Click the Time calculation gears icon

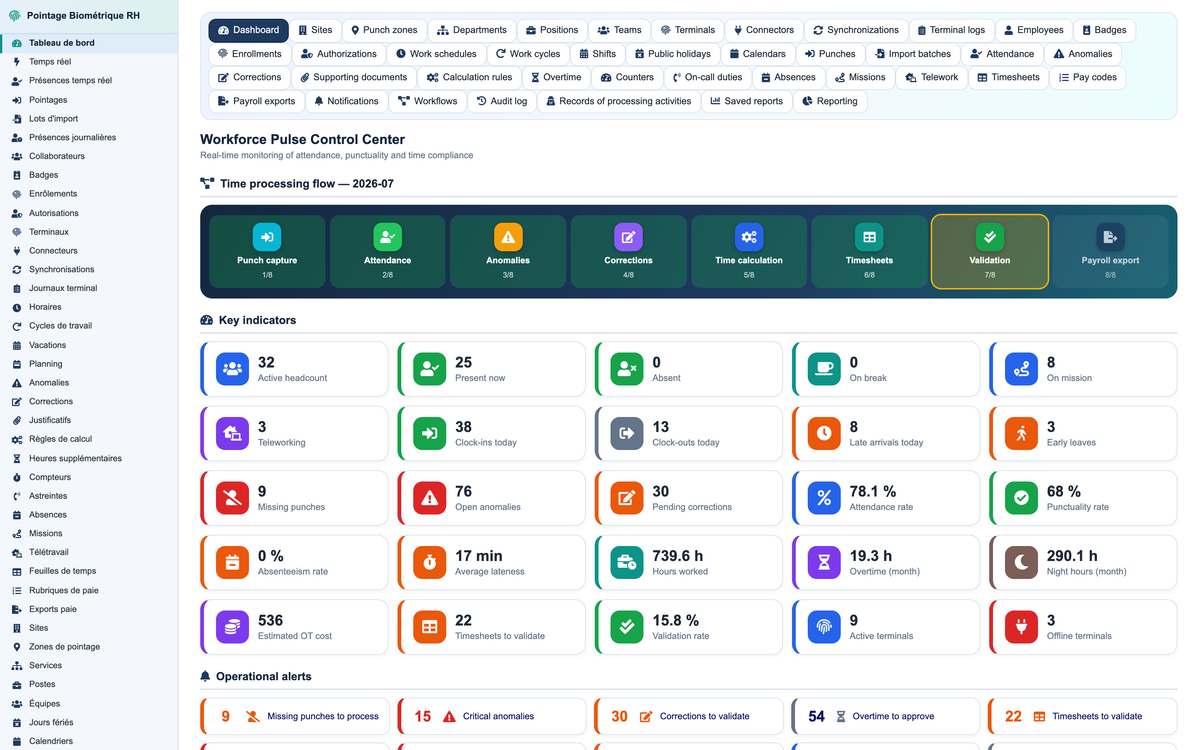[x=749, y=237]
